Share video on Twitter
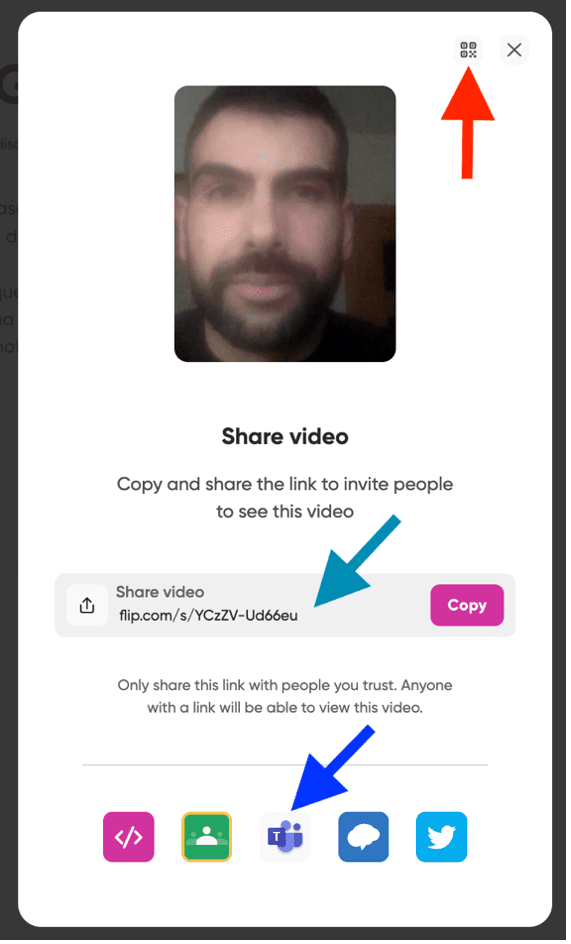 pyautogui.click(x=442, y=837)
